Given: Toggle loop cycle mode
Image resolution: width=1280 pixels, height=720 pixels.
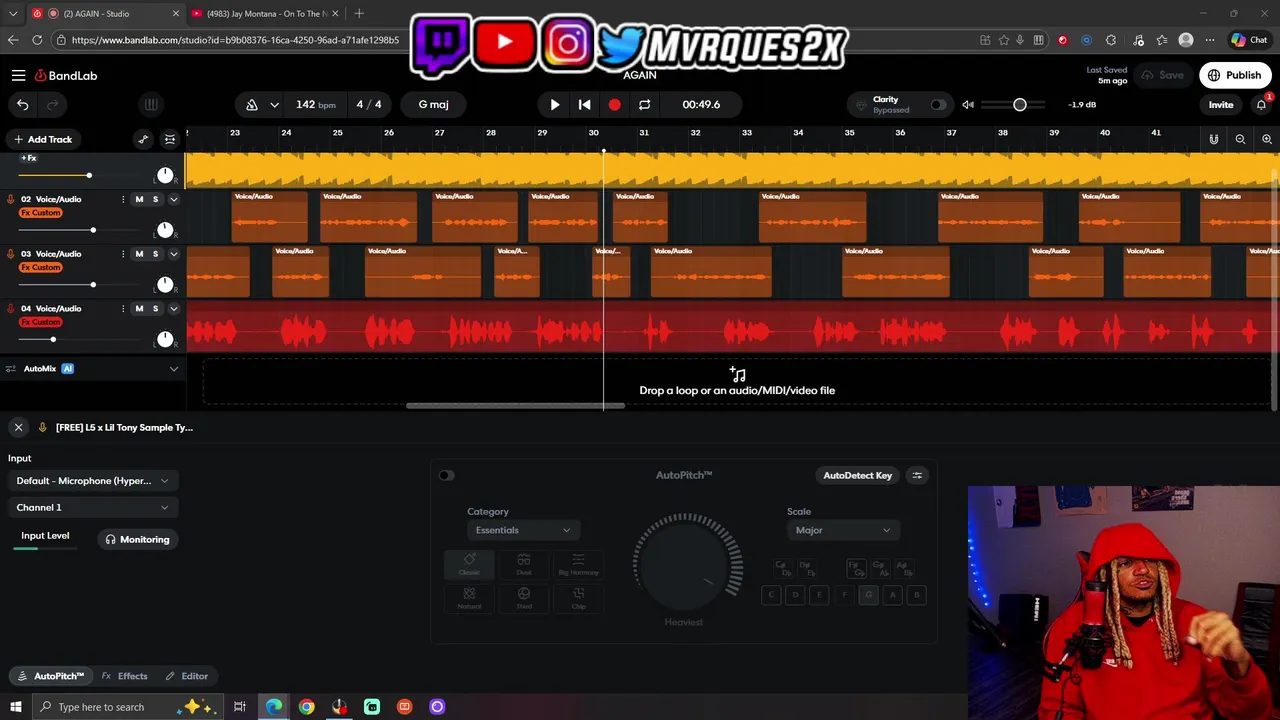Looking at the screenshot, I should [644, 104].
